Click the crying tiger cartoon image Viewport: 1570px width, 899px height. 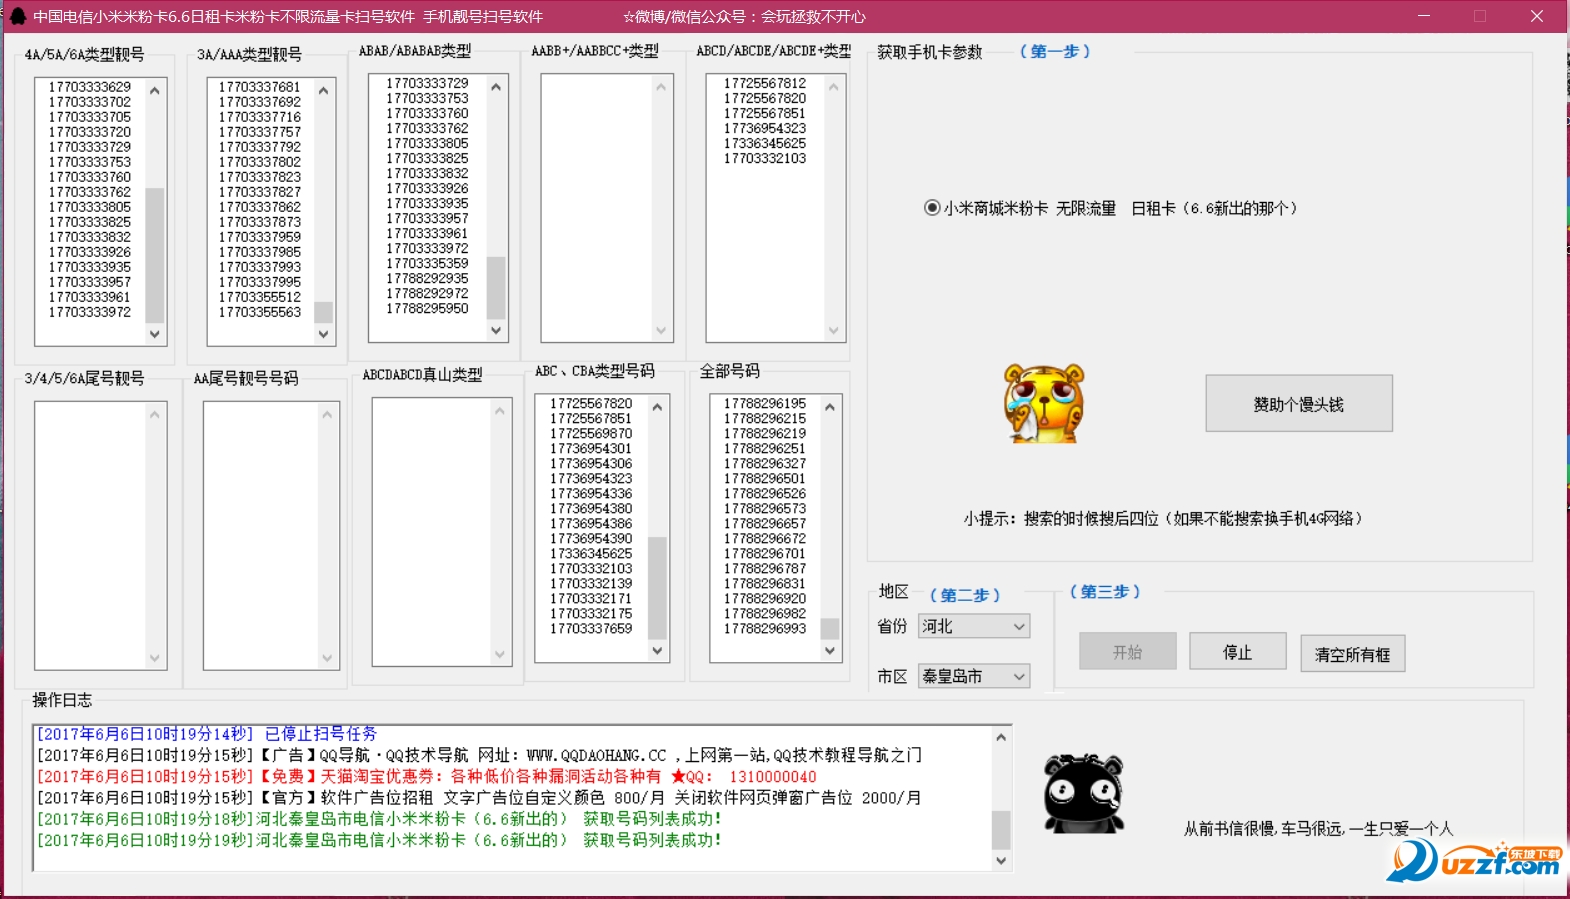1044,404
